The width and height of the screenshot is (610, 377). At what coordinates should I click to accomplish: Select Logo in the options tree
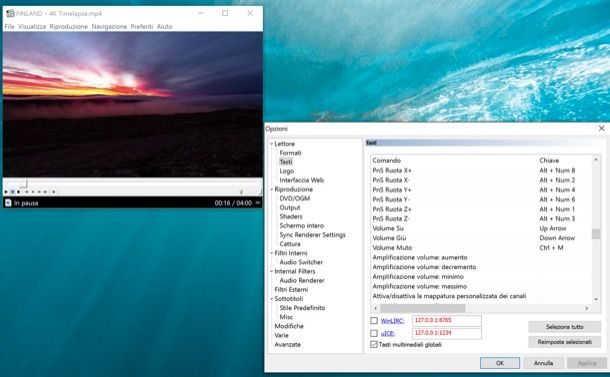tap(287, 171)
